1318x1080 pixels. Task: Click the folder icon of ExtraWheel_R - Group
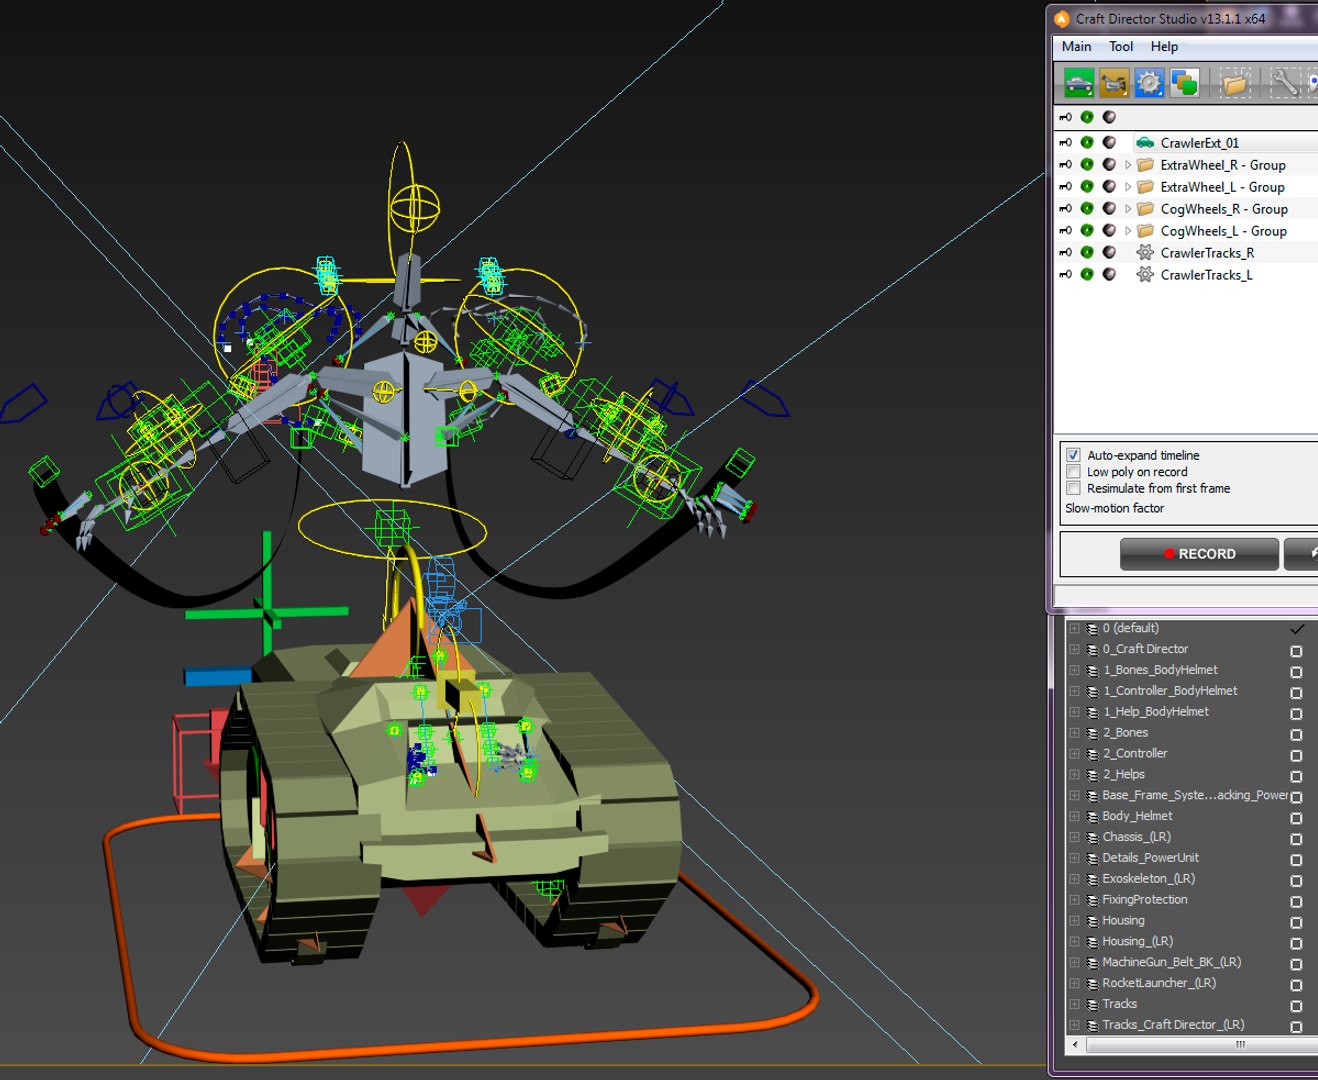point(1145,165)
